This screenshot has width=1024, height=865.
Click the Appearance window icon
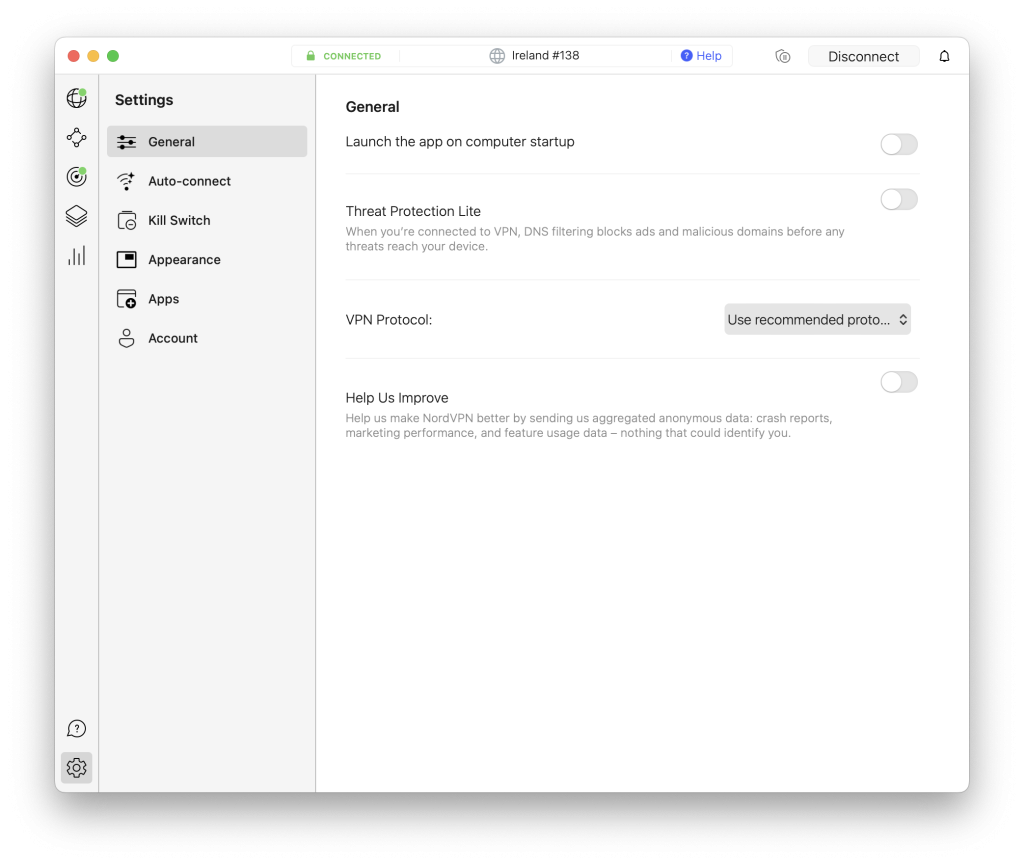(127, 260)
